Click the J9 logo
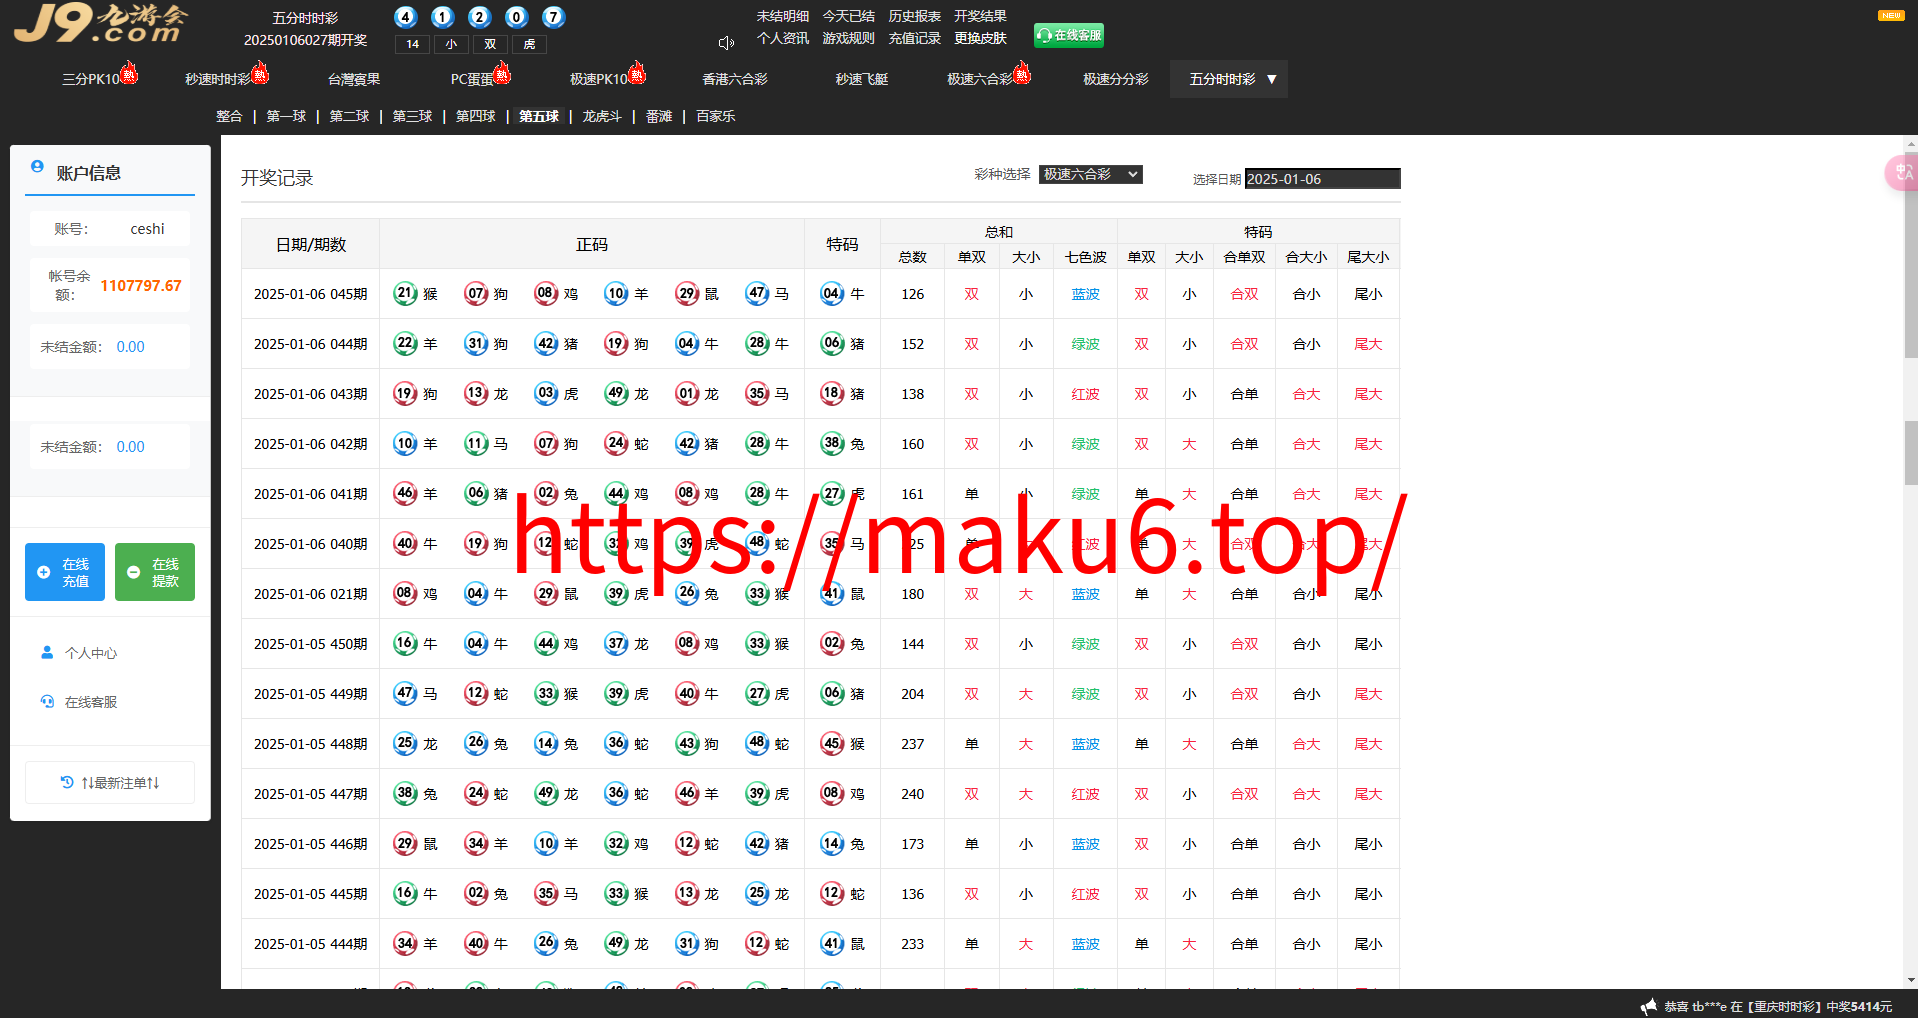Viewport: 1918px width, 1018px height. [x=100, y=23]
